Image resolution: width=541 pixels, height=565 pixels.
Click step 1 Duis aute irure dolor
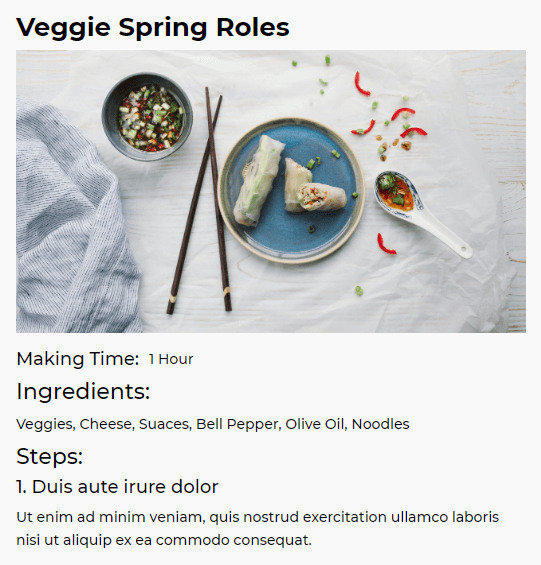[117, 487]
